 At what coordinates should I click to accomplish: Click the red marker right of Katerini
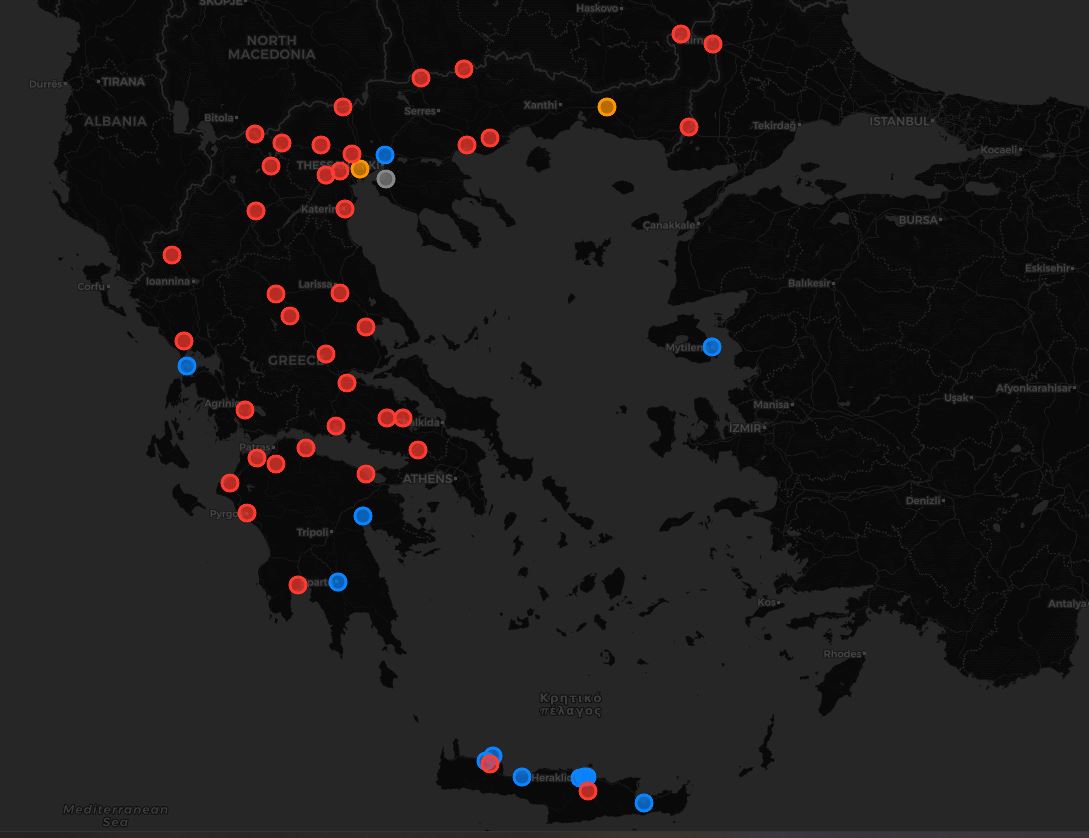pos(345,209)
